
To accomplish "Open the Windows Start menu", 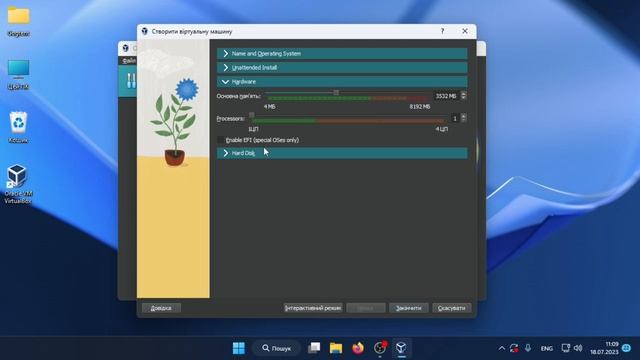I will pos(239,348).
